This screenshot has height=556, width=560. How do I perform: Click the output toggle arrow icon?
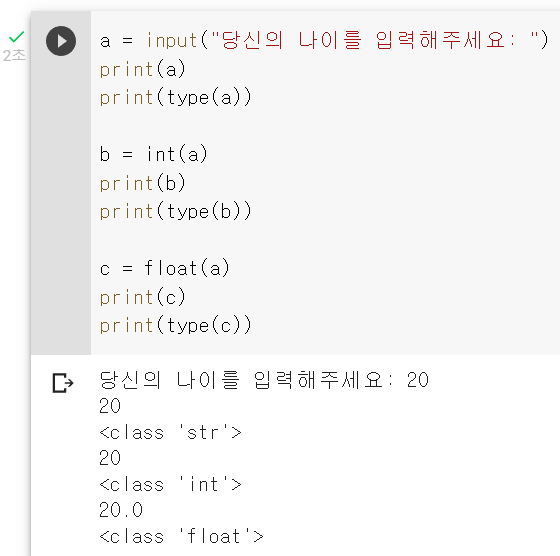(63, 383)
